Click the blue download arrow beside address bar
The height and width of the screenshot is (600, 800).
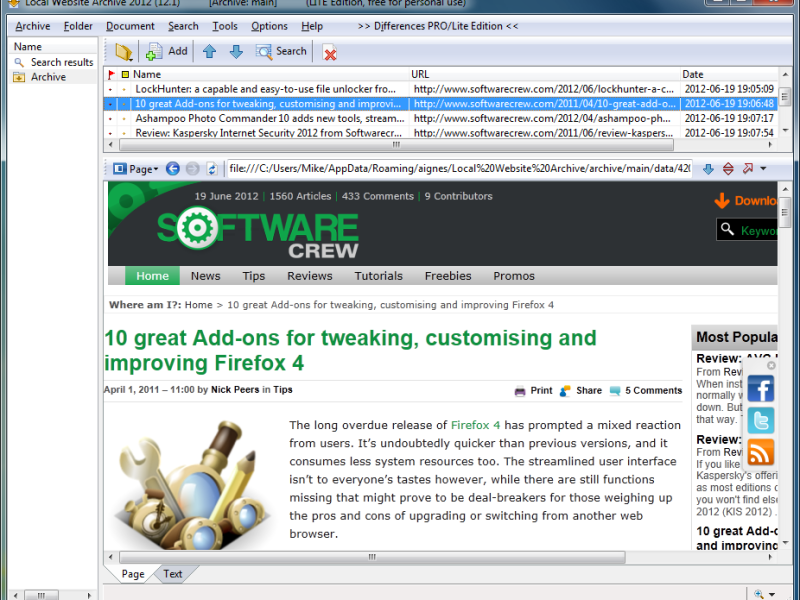(x=708, y=169)
